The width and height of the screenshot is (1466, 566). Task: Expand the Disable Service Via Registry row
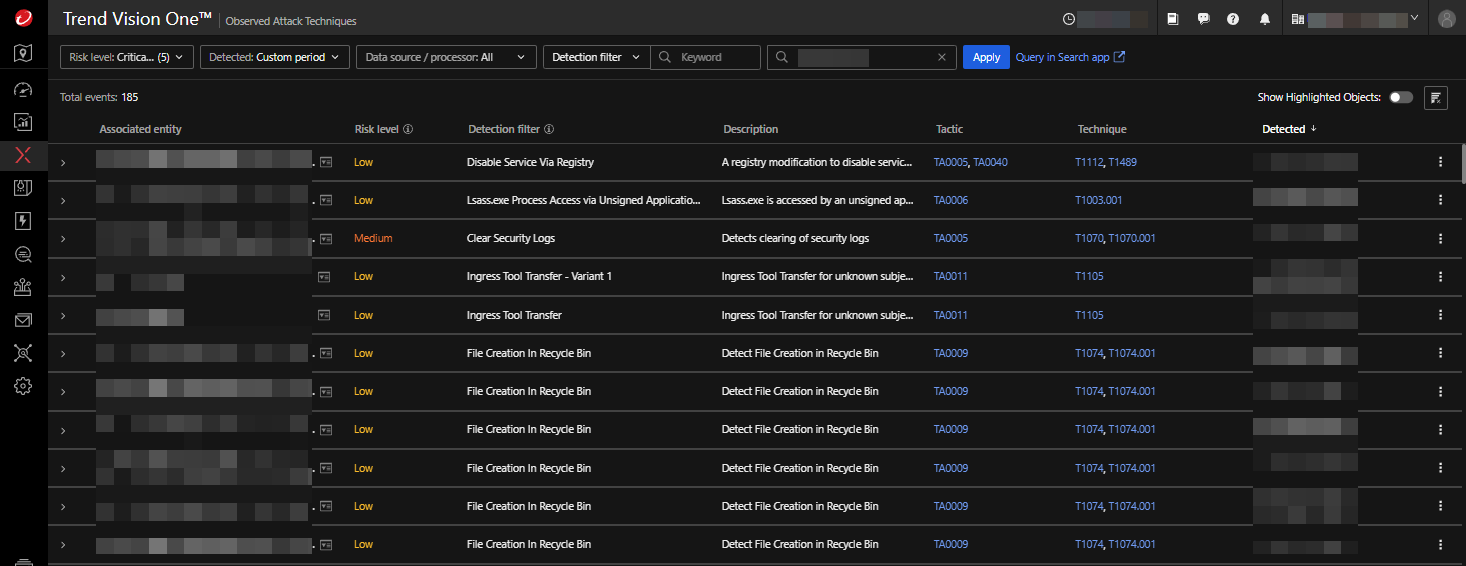pos(63,162)
